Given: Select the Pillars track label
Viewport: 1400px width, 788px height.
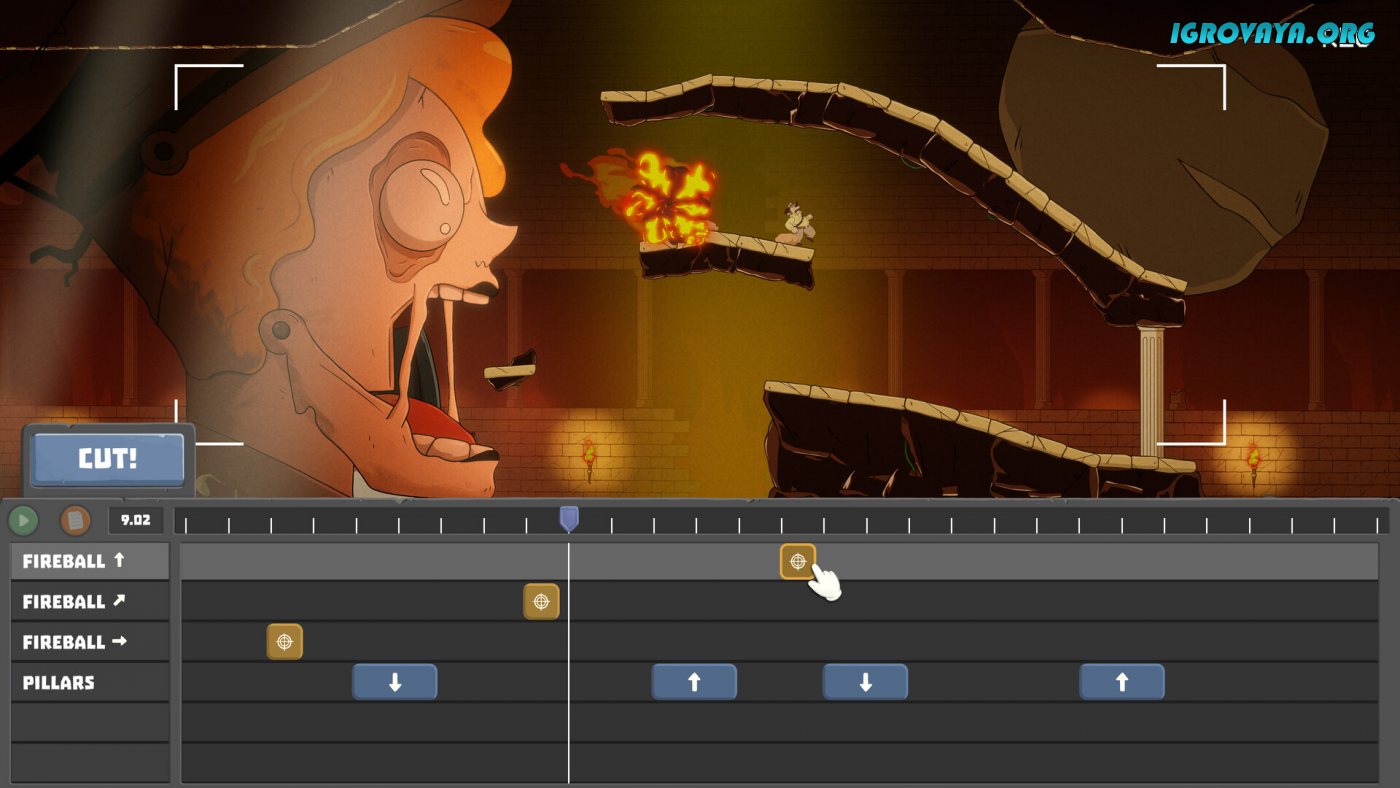Looking at the screenshot, I should (x=90, y=682).
